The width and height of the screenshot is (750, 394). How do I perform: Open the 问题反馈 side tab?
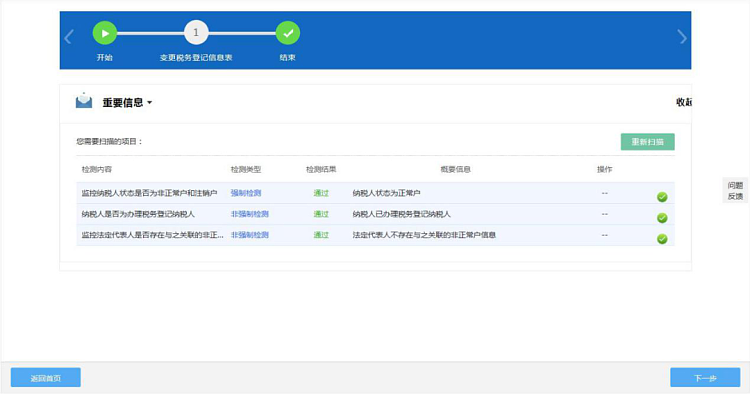(735, 190)
